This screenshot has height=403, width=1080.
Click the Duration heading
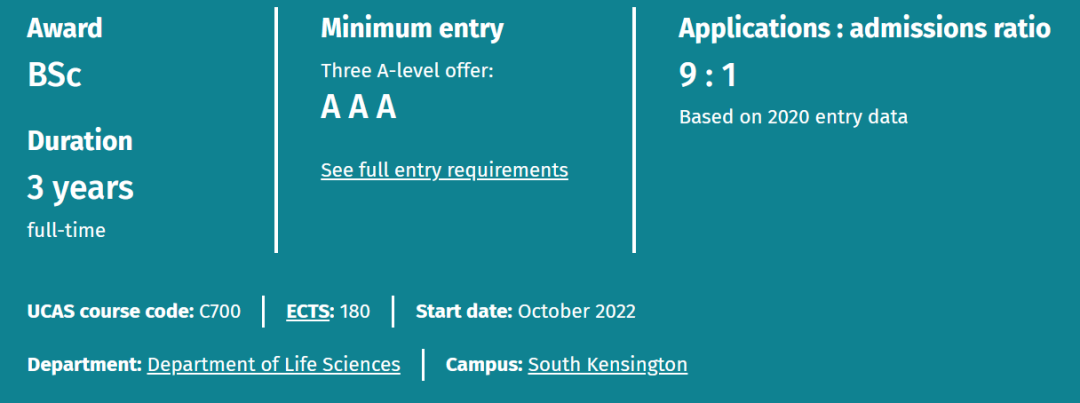tap(79, 141)
